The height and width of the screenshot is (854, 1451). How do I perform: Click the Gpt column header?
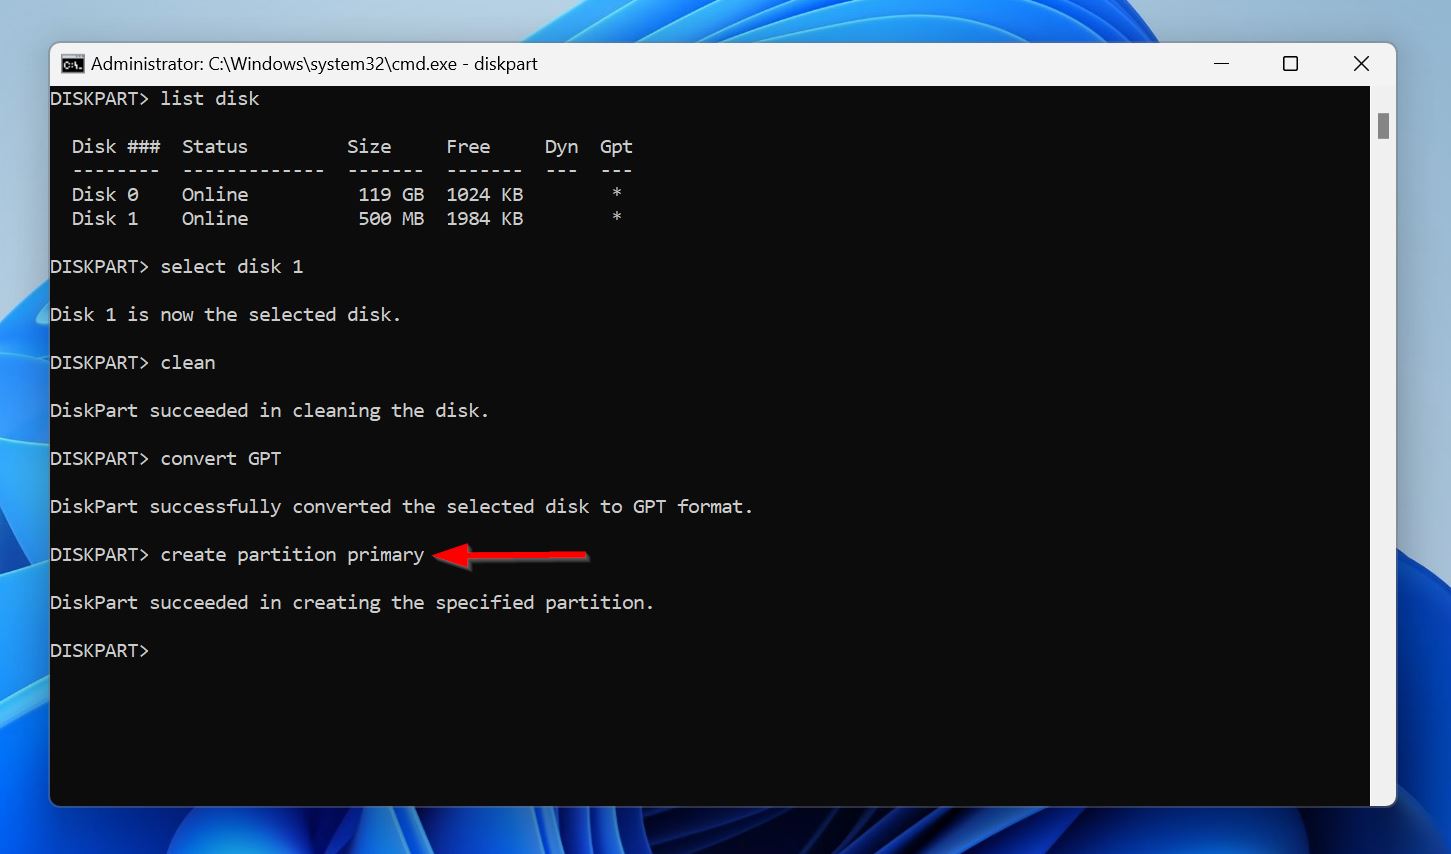pos(615,146)
